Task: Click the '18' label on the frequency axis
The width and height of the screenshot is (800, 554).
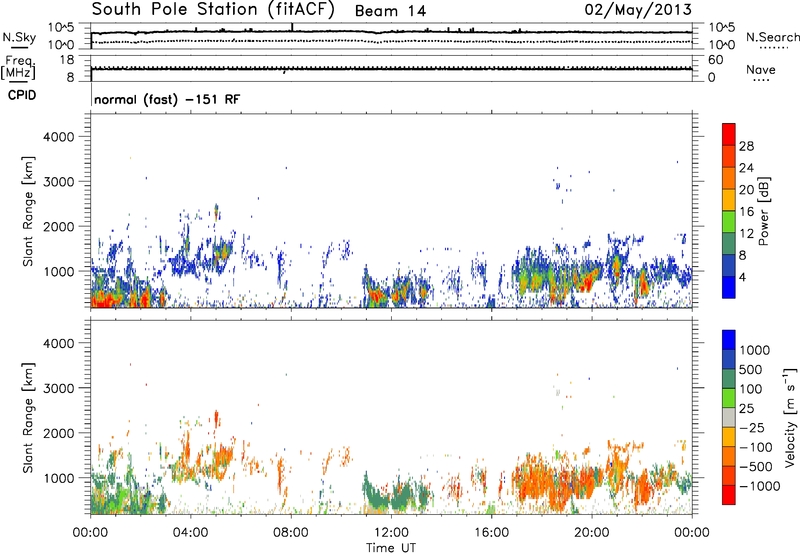Action: [67, 60]
